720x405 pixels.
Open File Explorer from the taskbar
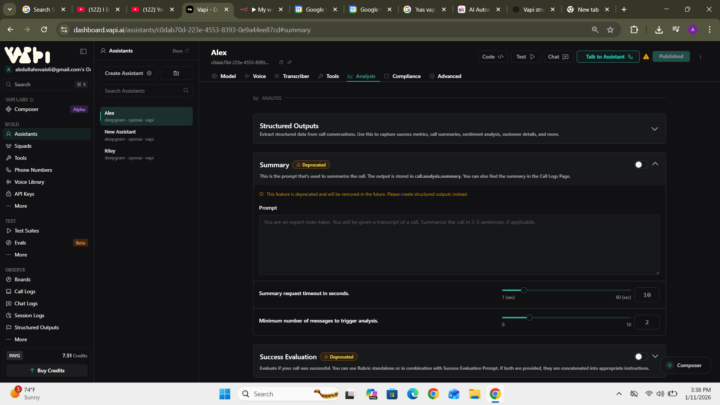[x=474, y=394]
